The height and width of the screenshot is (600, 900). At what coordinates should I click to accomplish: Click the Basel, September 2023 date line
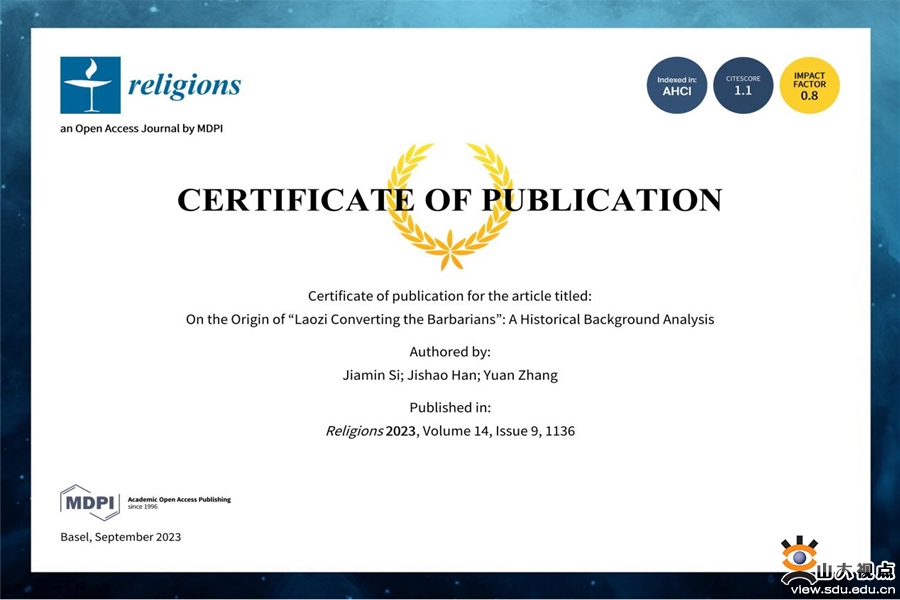coord(121,537)
